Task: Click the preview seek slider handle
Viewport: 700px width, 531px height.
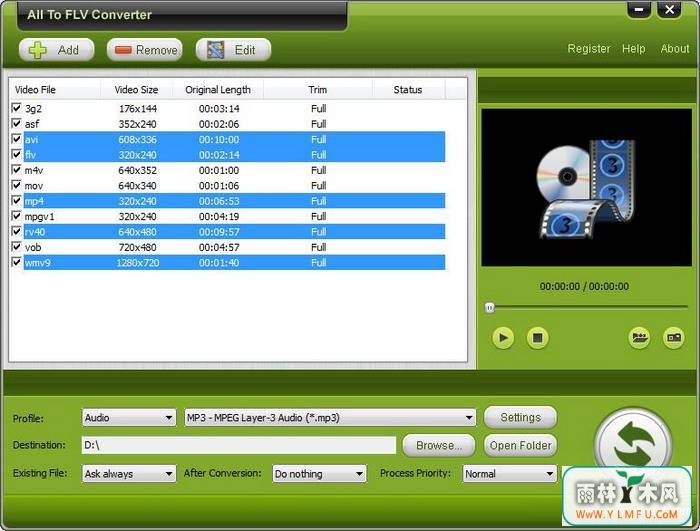Action: (x=490, y=307)
